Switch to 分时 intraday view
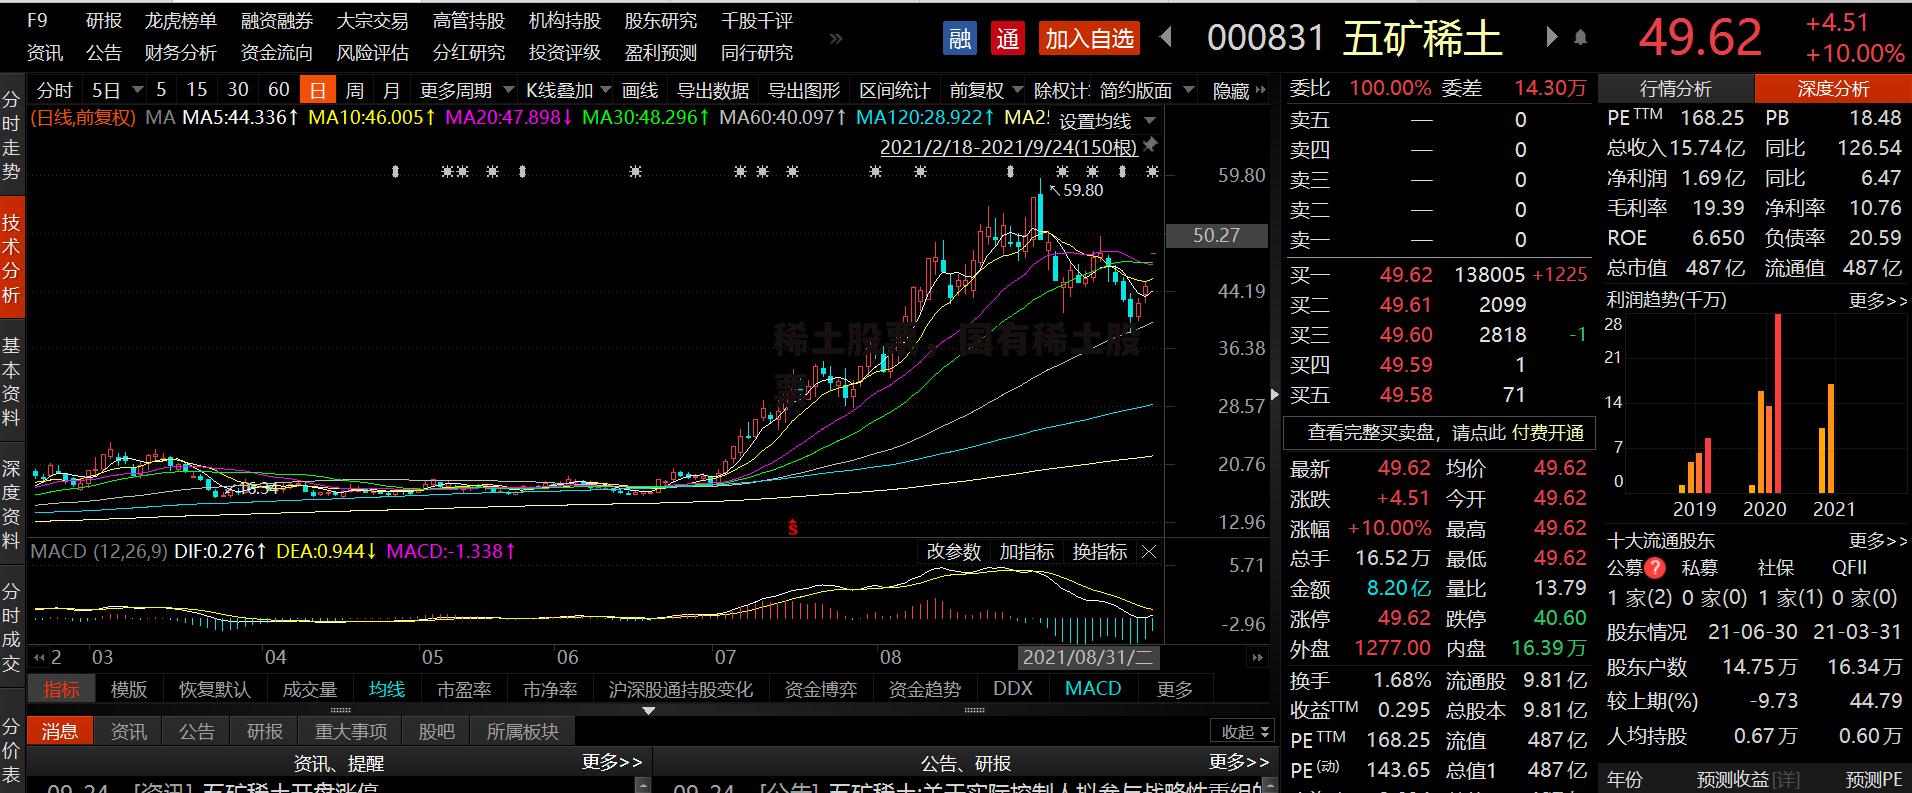Screen dimensions: 1912x793 click(55, 90)
